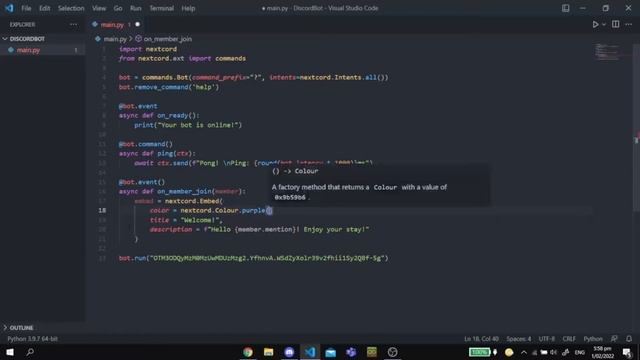Open Explorer more actions ellipsis

pyautogui.click(x=73, y=24)
